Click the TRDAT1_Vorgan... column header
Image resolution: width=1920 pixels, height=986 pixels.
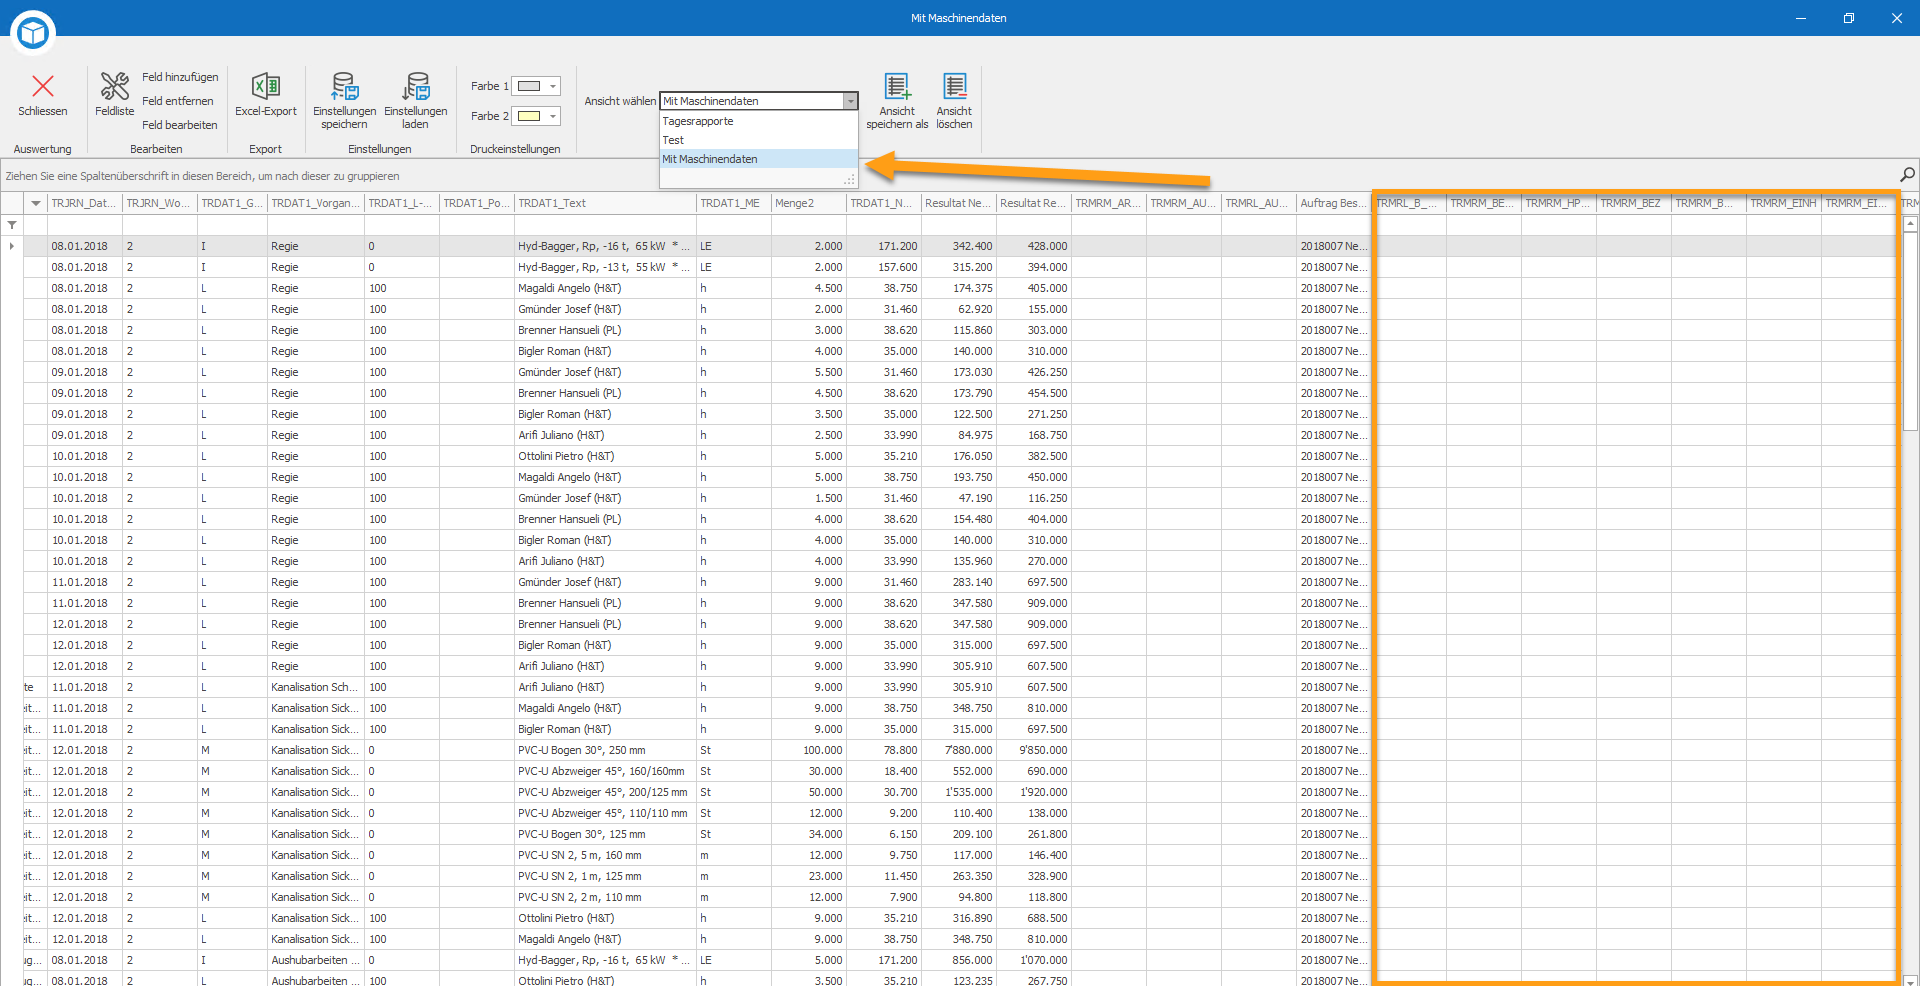coord(316,203)
